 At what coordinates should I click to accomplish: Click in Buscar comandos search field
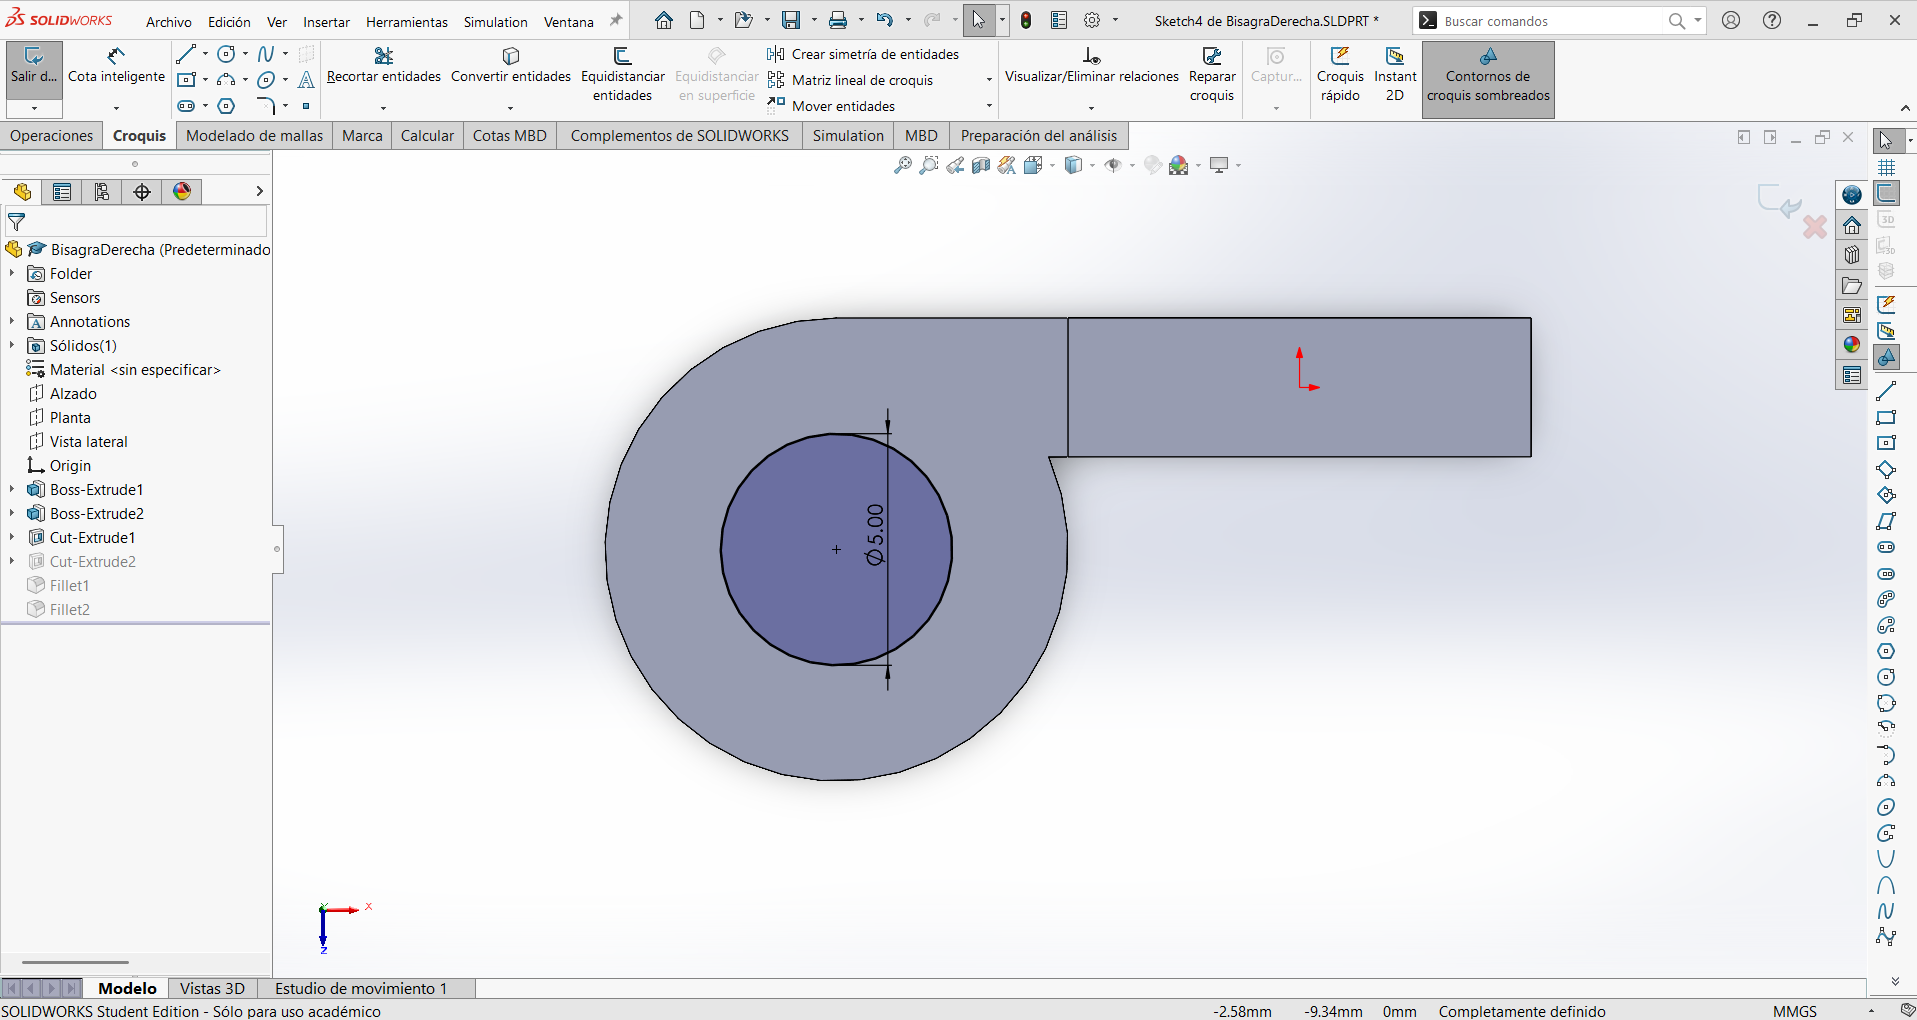tap(1553, 21)
